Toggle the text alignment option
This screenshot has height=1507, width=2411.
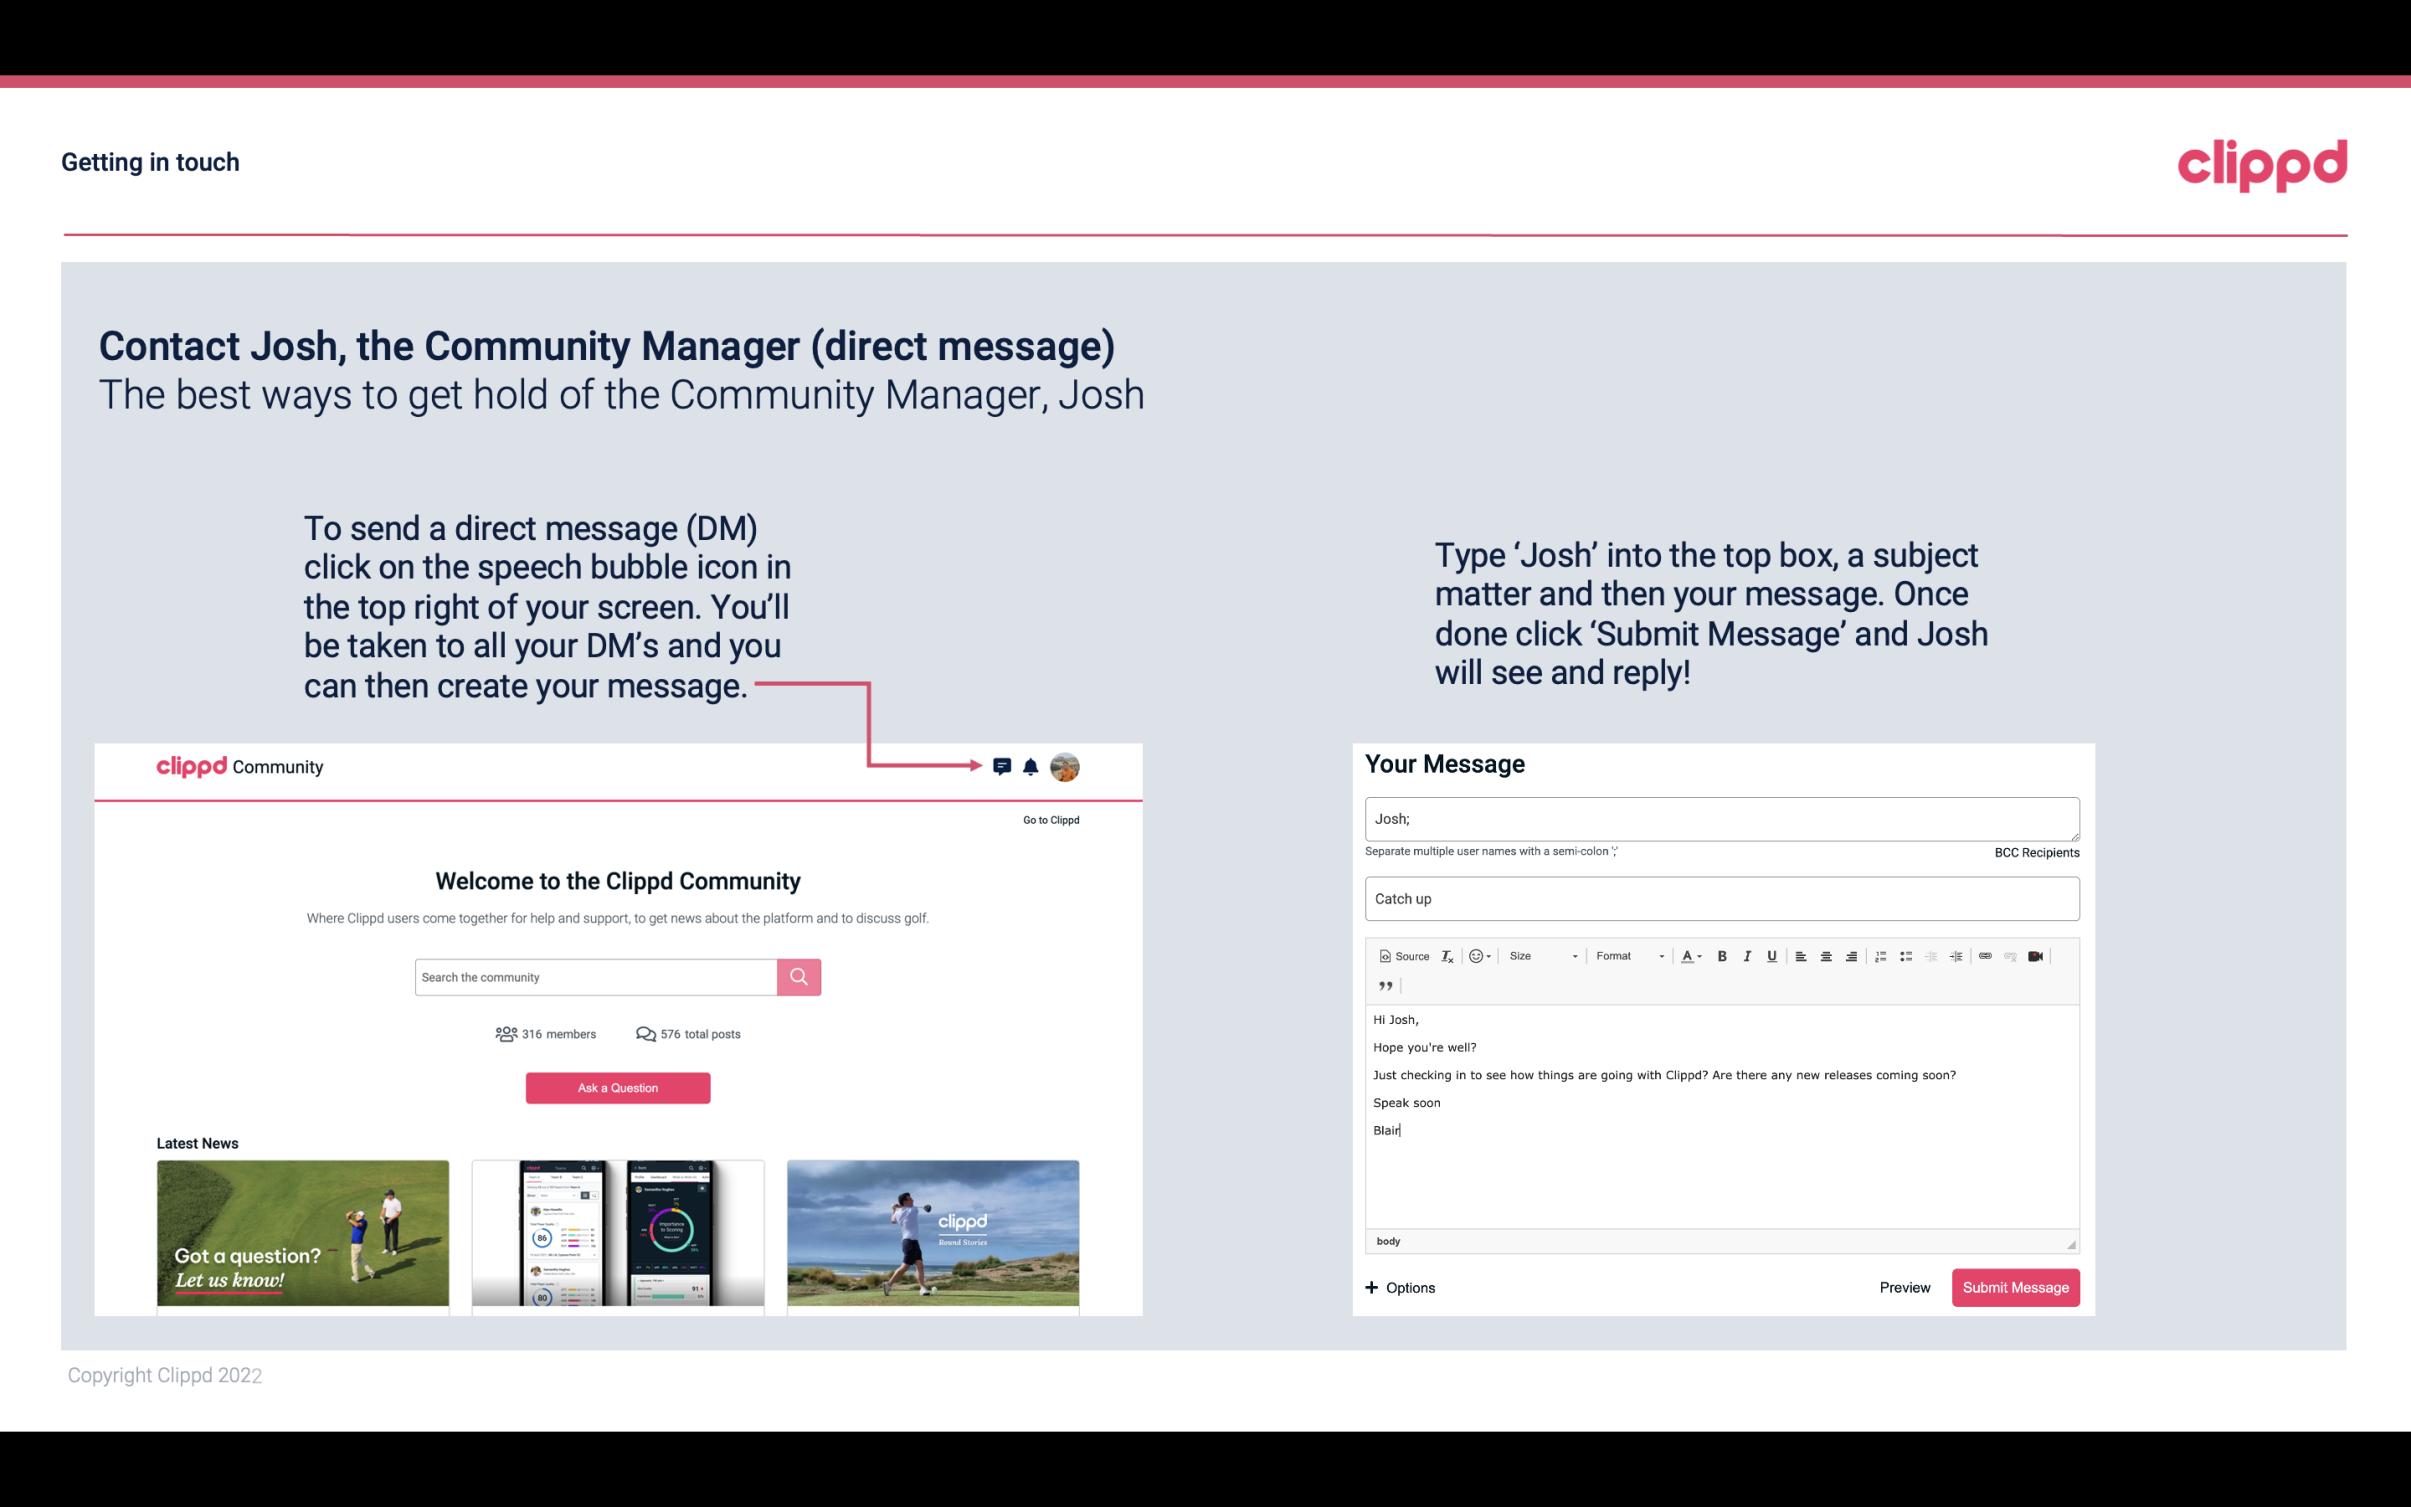point(1803,955)
